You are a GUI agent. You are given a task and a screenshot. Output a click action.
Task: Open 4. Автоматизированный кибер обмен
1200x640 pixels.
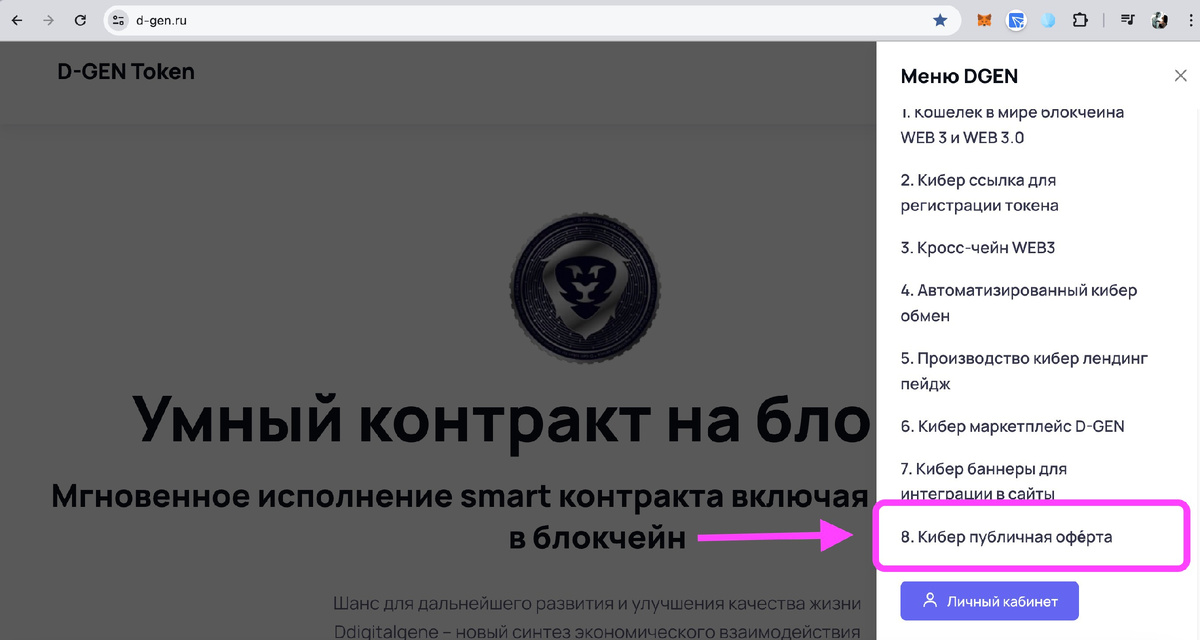click(1019, 303)
